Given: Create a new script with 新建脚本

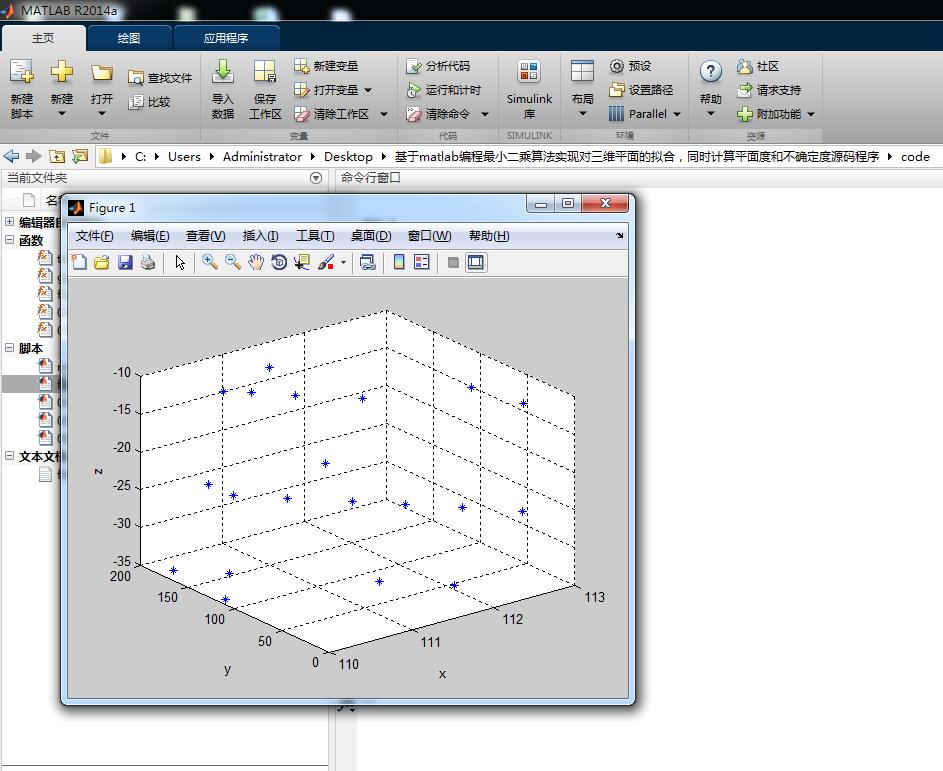Looking at the screenshot, I should click(22, 88).
